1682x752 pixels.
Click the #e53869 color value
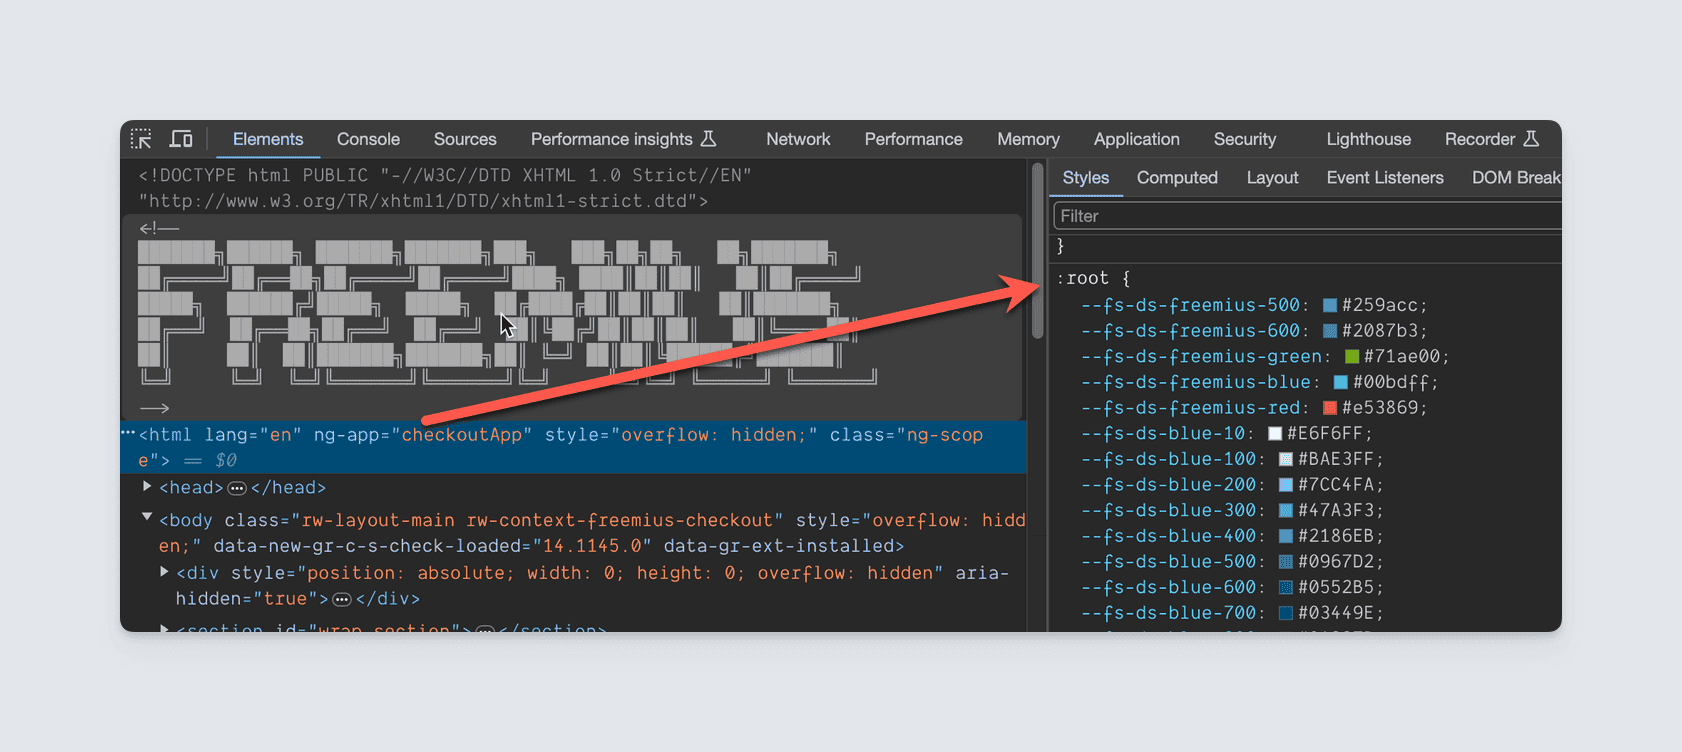pos(1380,408)
